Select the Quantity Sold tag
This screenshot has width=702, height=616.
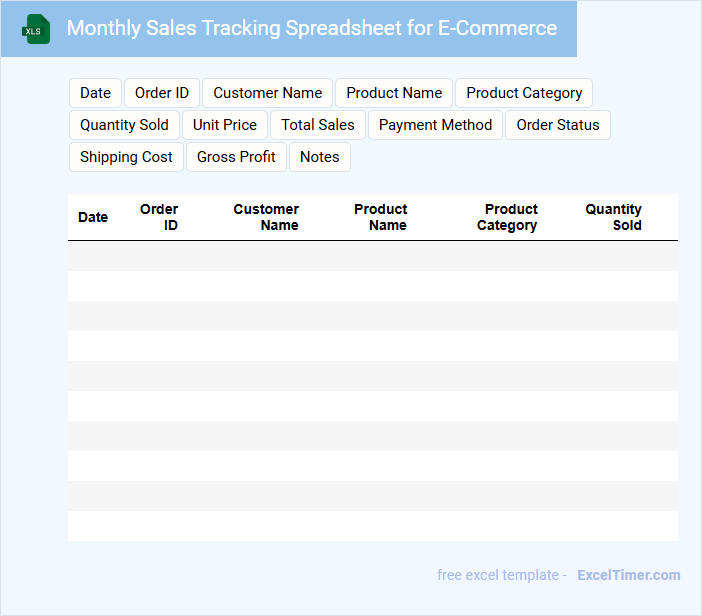(x=124, y=125)
